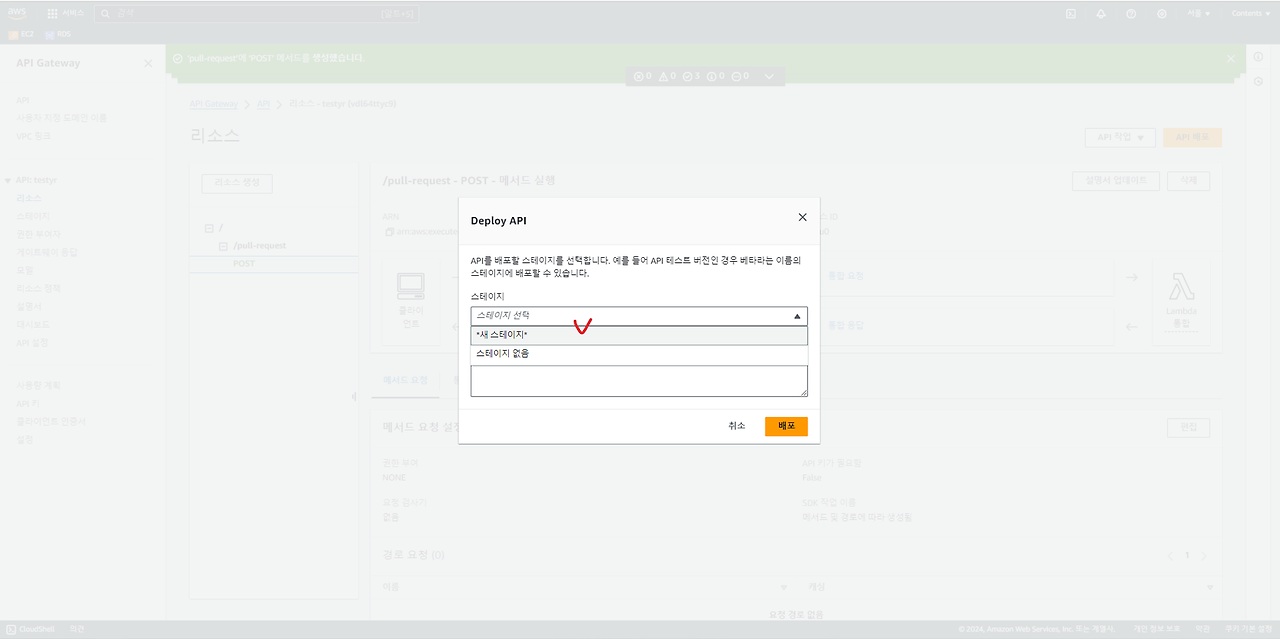Viewport: 1280px width, 639px height.
Task: Collapse the 'API: testyr' sidebar section
Action: 9,180
